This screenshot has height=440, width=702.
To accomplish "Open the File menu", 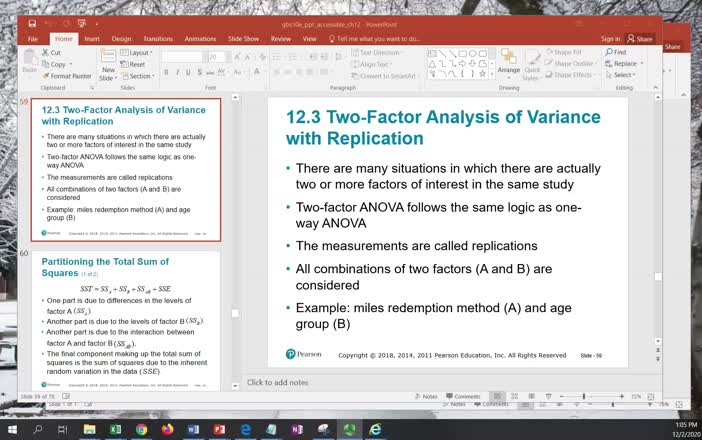I will pyautogui.click(x=32, y=39).
